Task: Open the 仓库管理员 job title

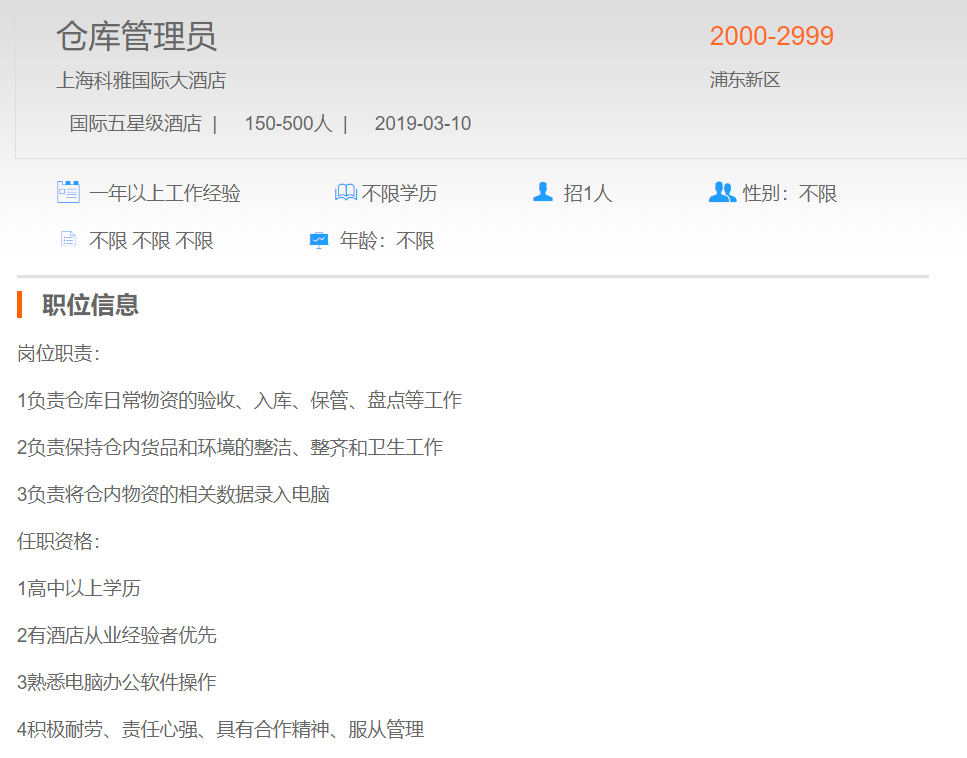Action: pos(136,36)
